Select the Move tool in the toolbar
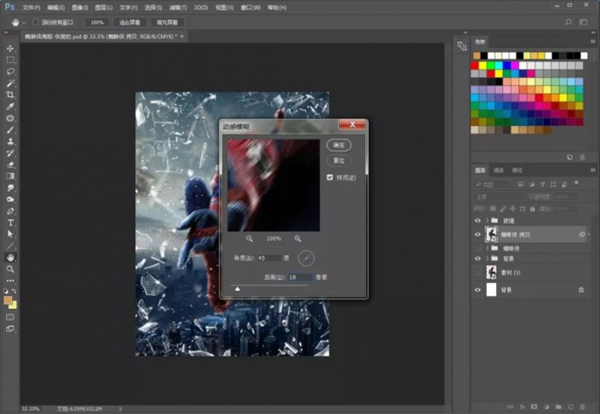The height and width of the screenshot is (414, 600). [x=11, y=48]
